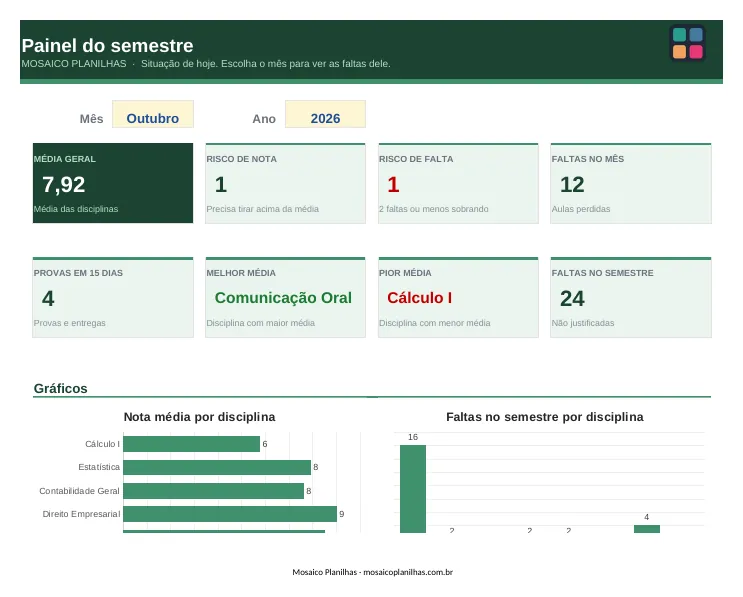Screen dimensions: 743x597
Task: Open the Mês dropdown showing Outubro
Action: (x=153, y=114)
